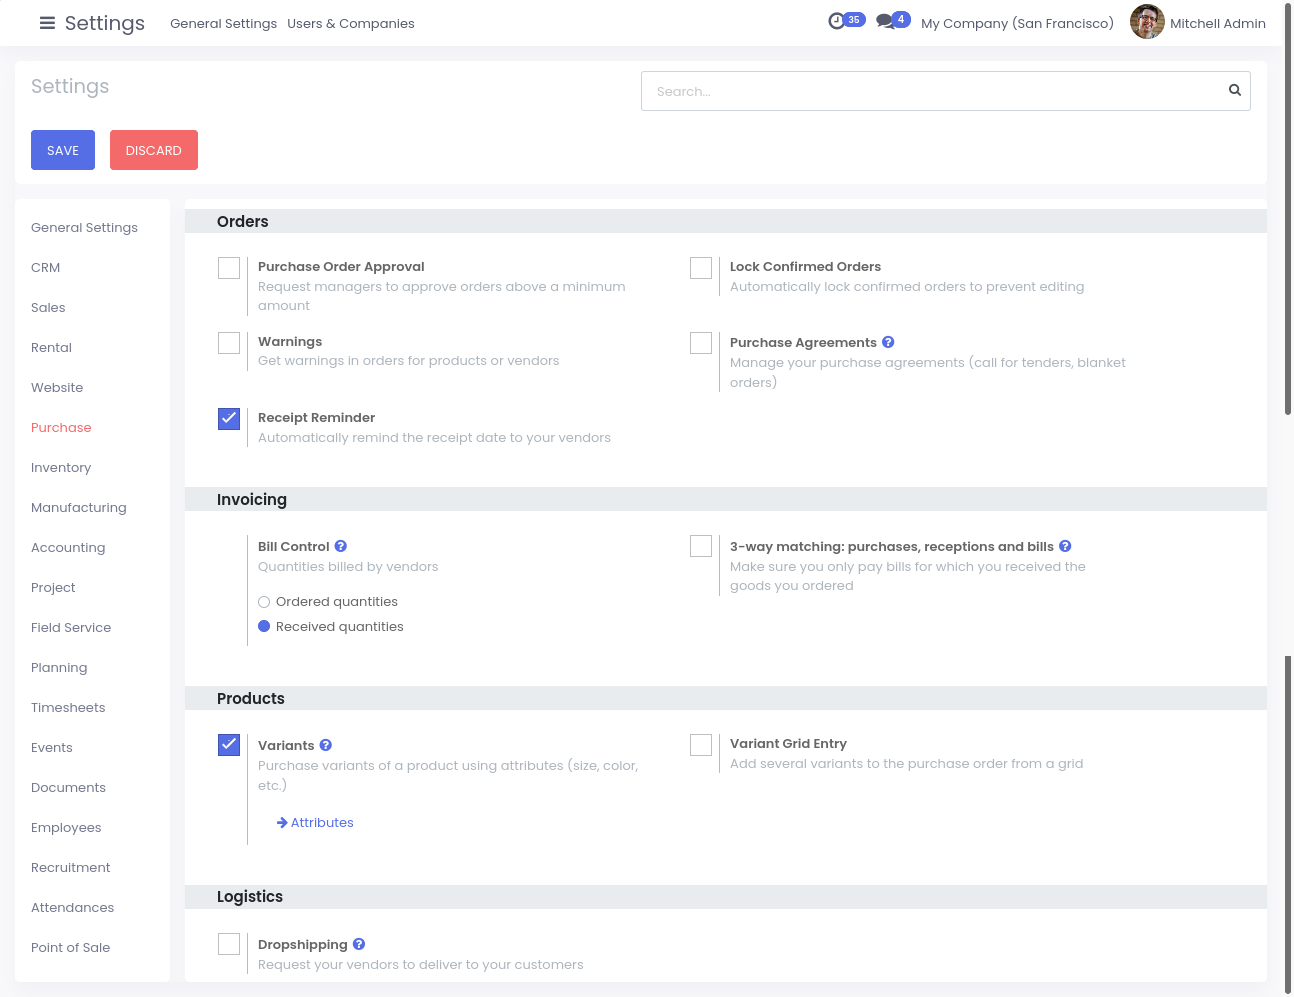This screenshot has width=1294, height=997.
Task: Click help icon beside Bill Control
Action: click(341, 546)
